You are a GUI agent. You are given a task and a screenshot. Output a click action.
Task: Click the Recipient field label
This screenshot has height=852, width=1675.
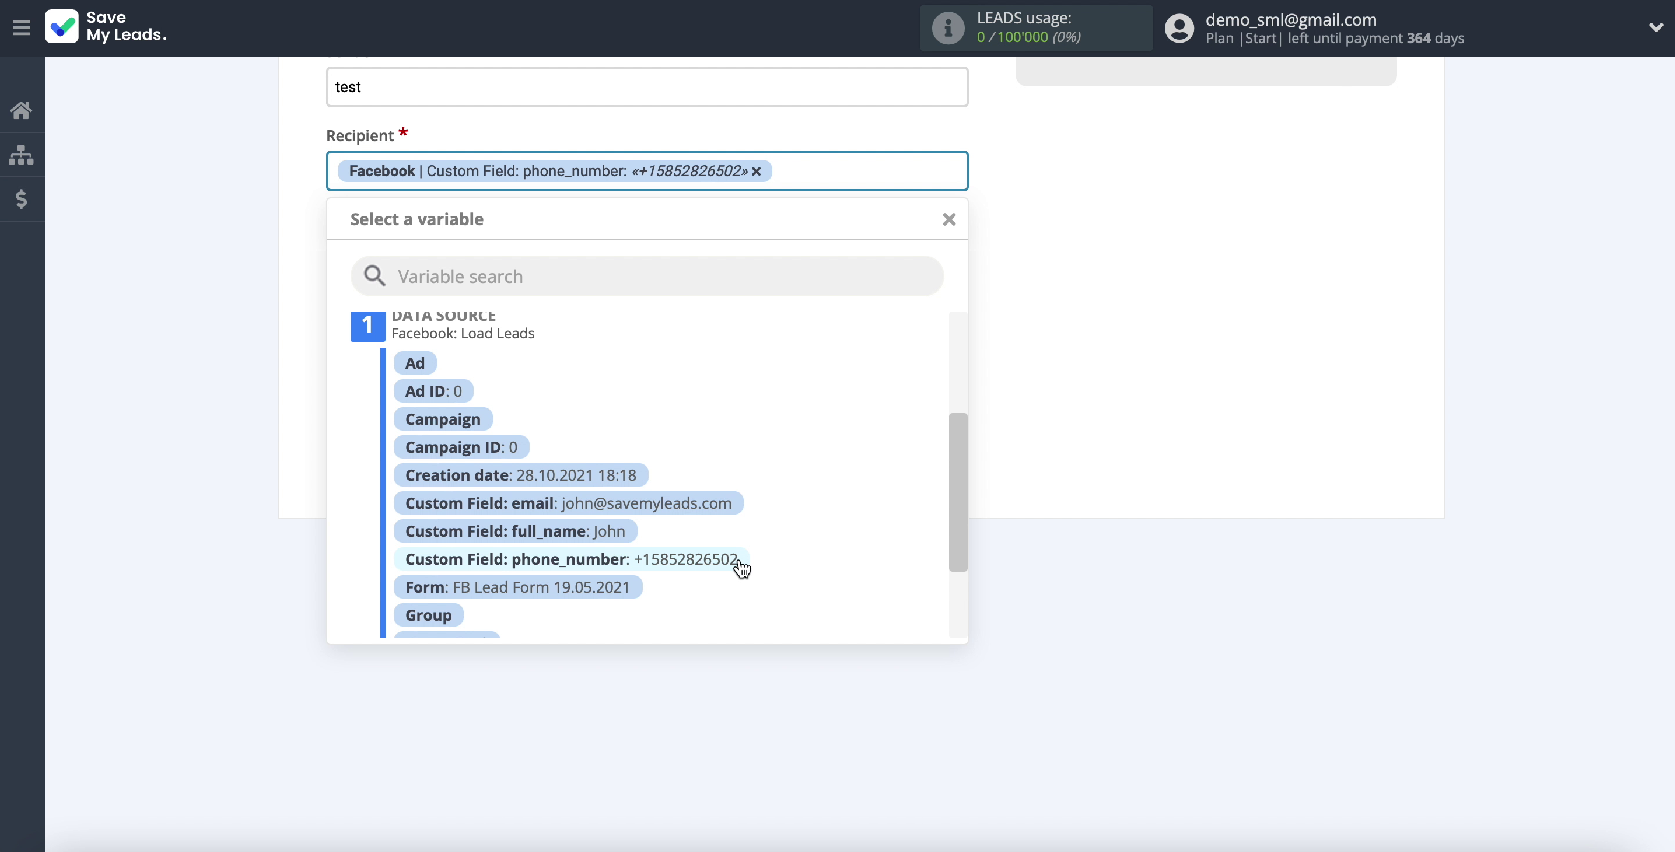(x=360, y=135)
